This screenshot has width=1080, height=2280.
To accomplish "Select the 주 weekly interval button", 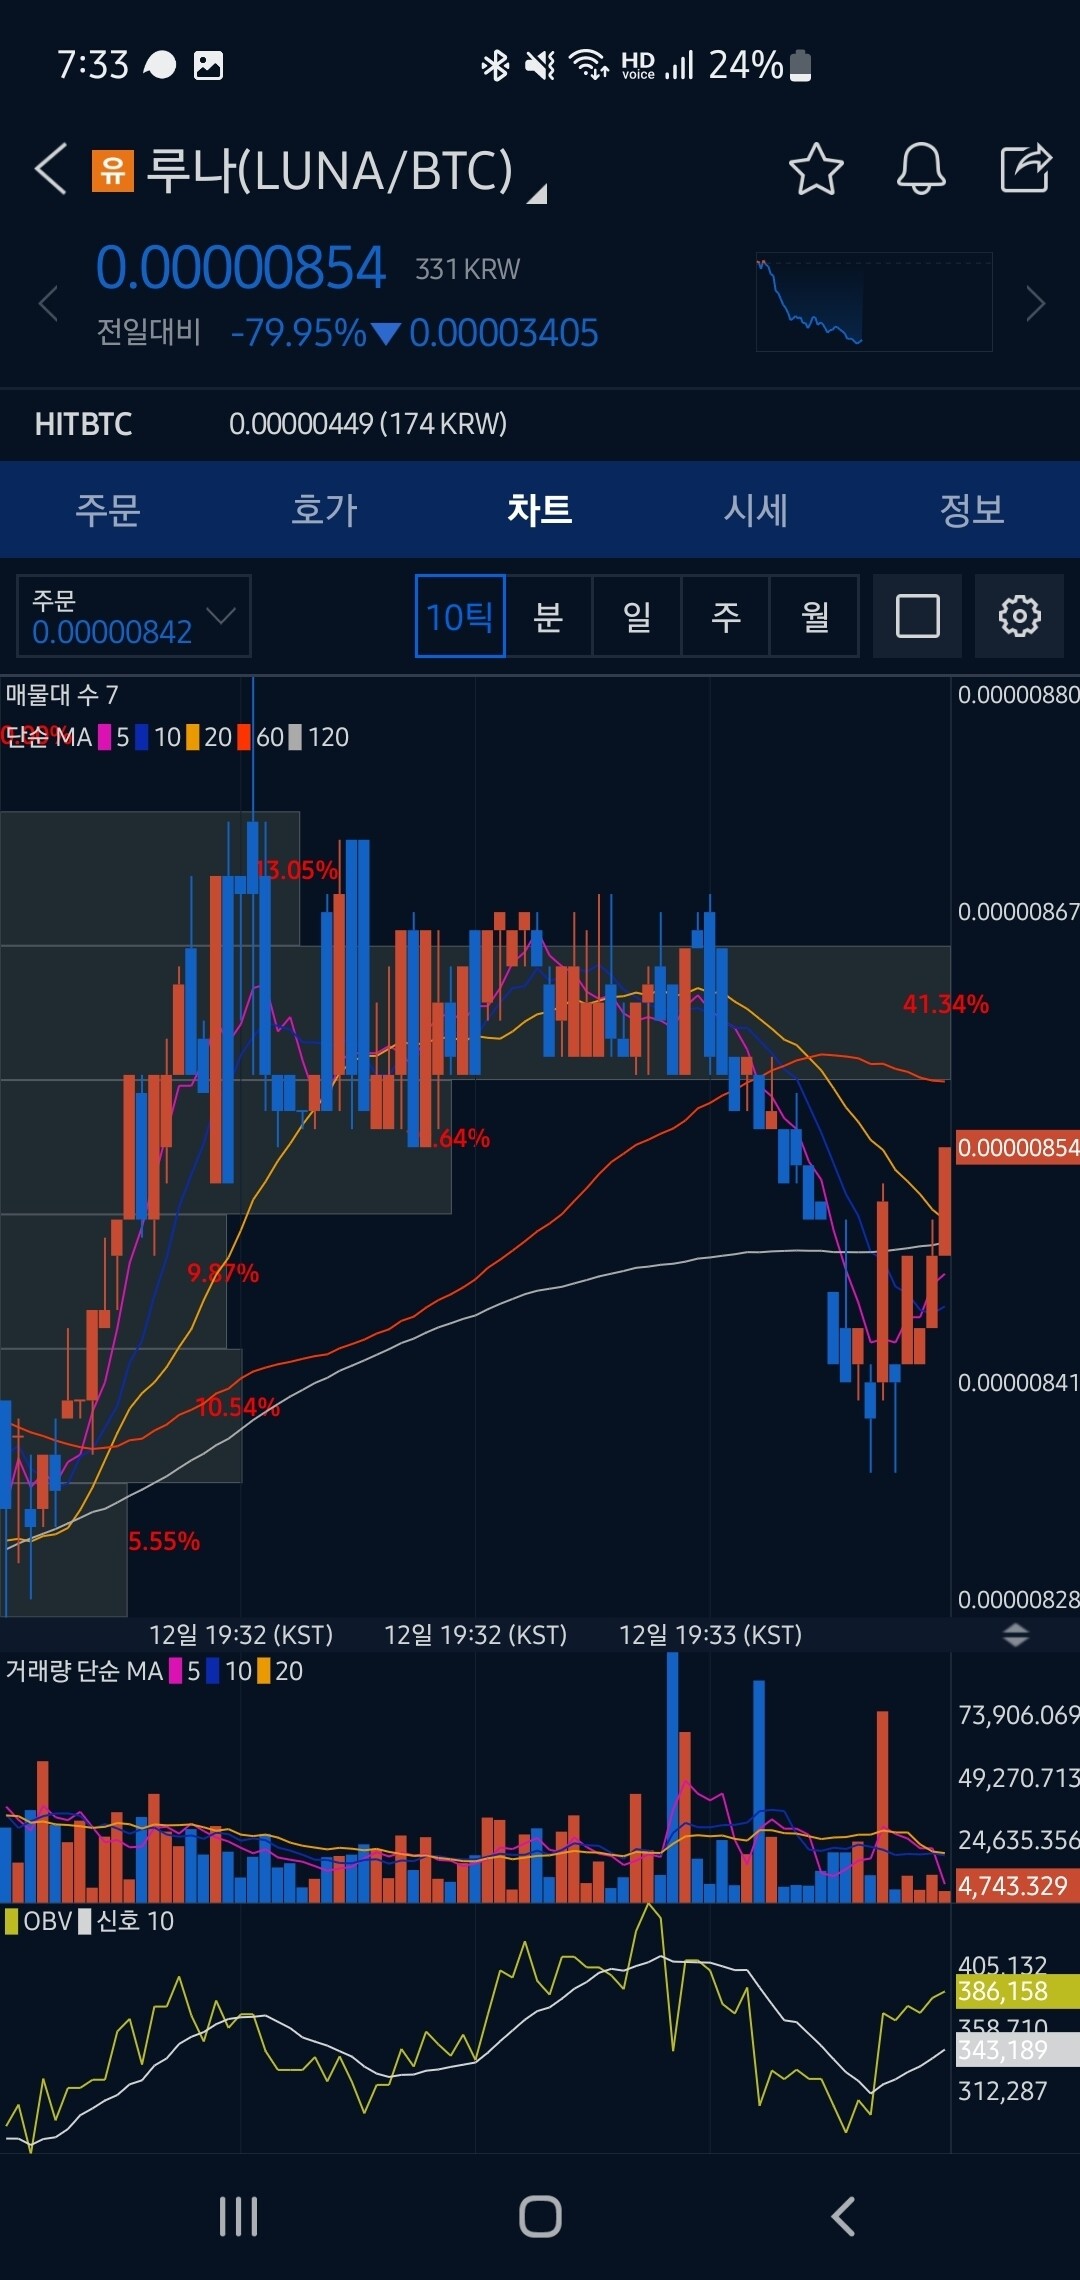I will (725, 616).
